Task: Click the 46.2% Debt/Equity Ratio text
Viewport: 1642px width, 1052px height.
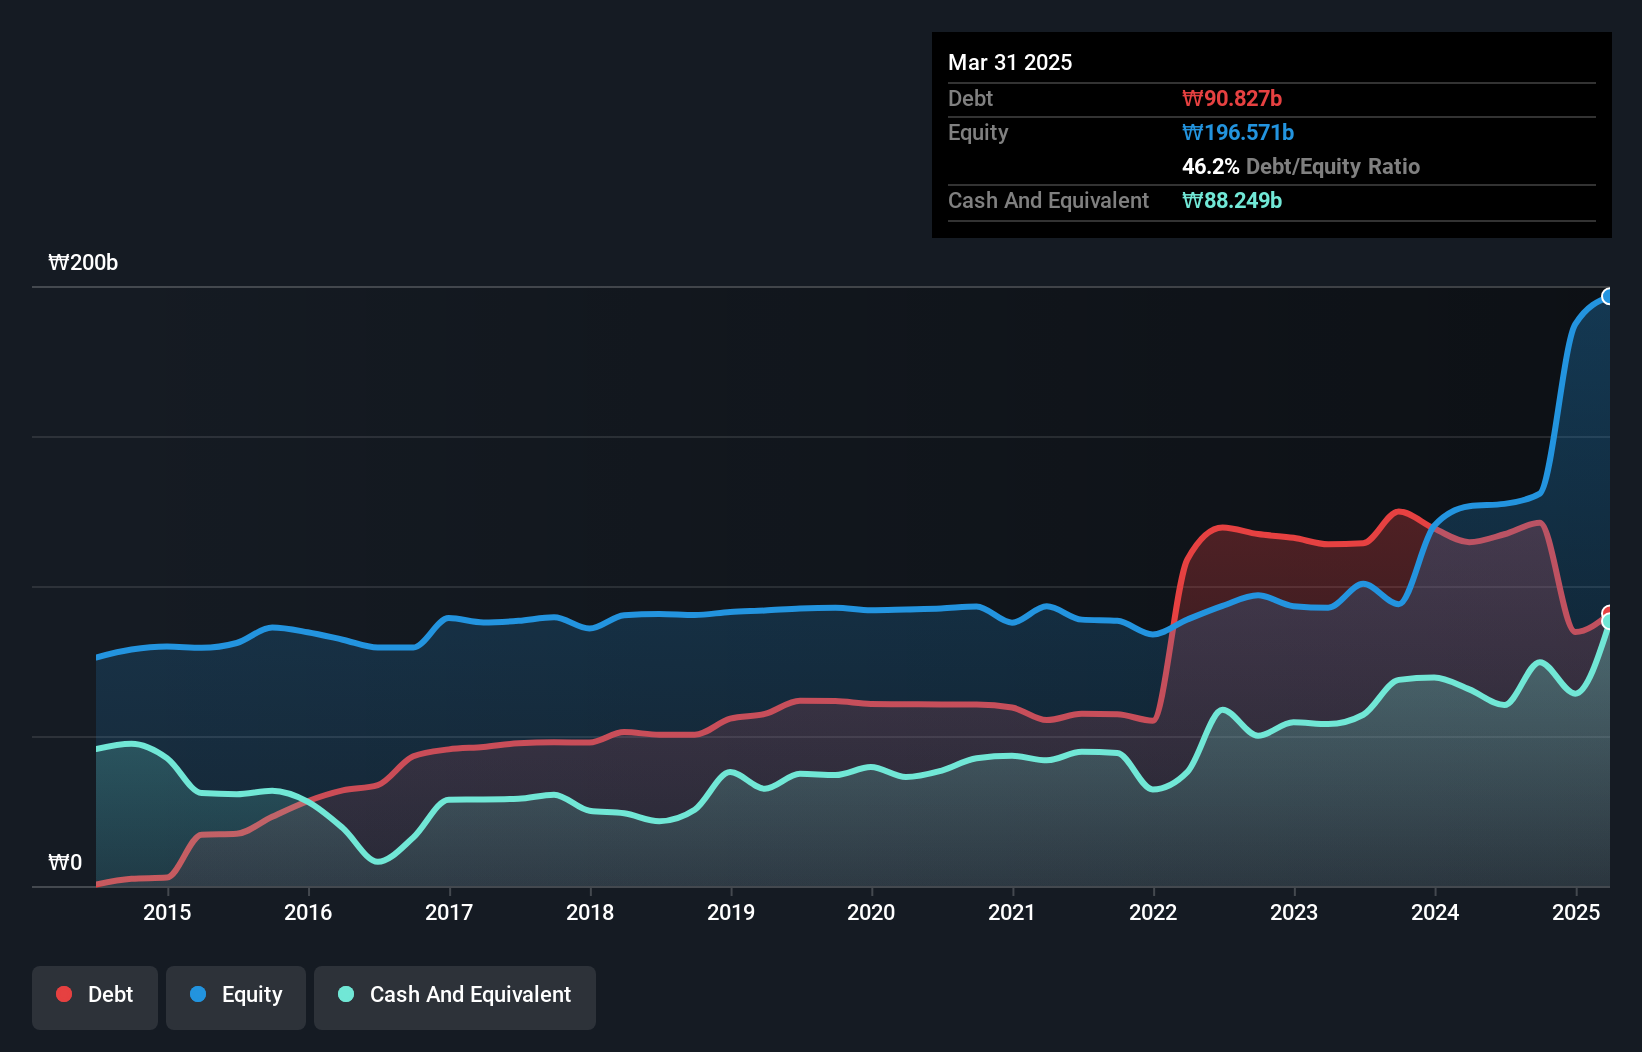Action: tap(1301, 166)
